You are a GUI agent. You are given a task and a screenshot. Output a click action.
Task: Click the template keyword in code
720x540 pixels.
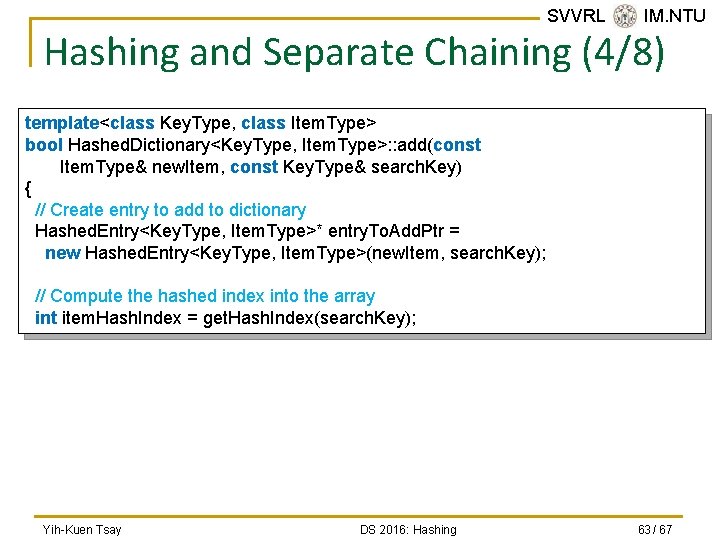(62, 123)
